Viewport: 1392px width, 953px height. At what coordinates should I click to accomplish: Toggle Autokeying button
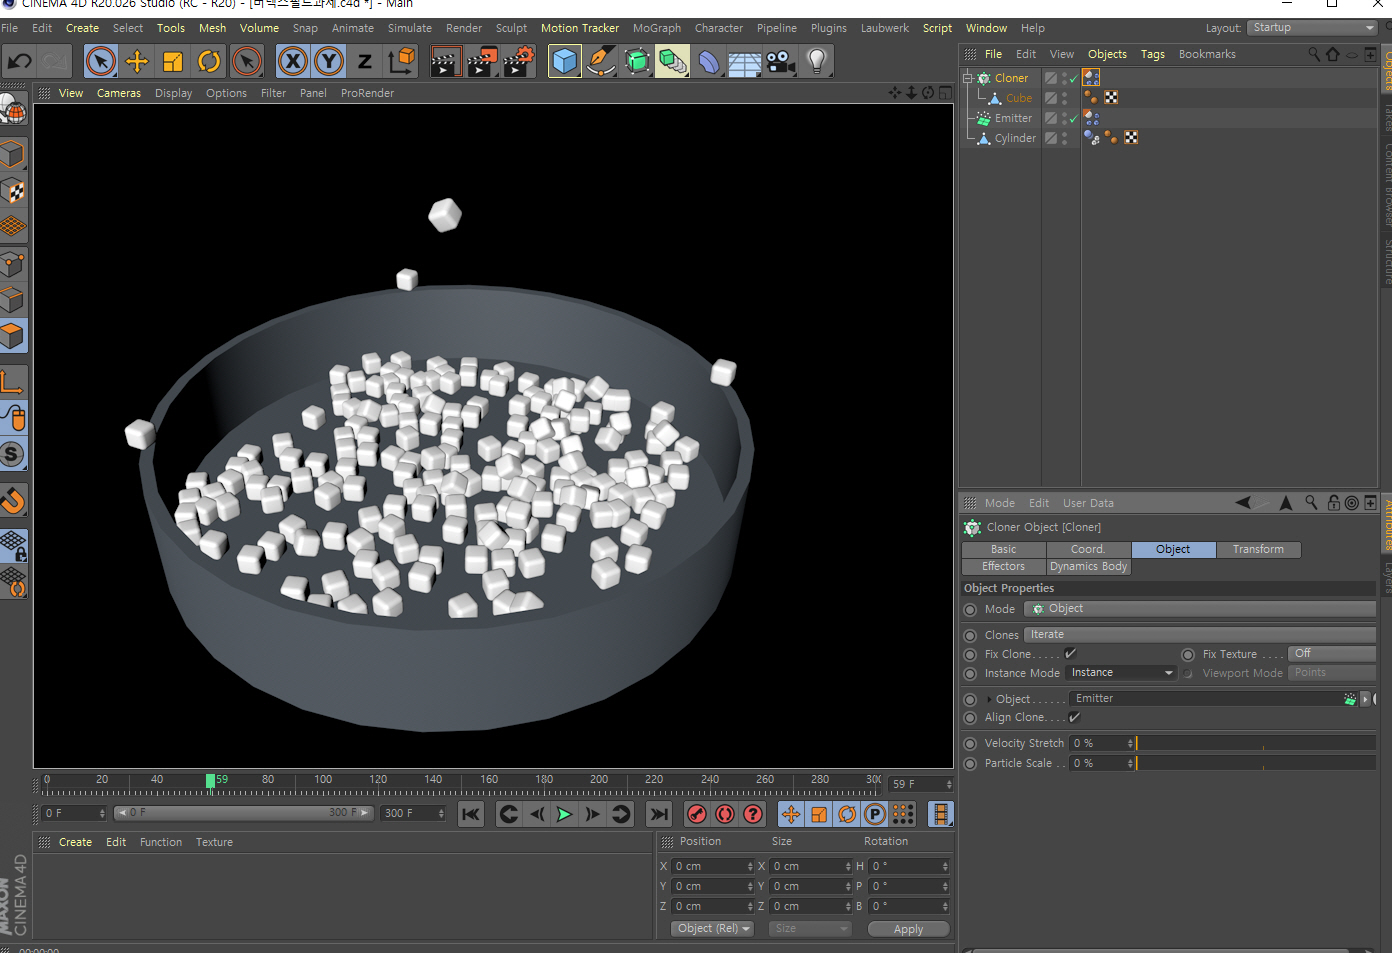tap(725, 814)
